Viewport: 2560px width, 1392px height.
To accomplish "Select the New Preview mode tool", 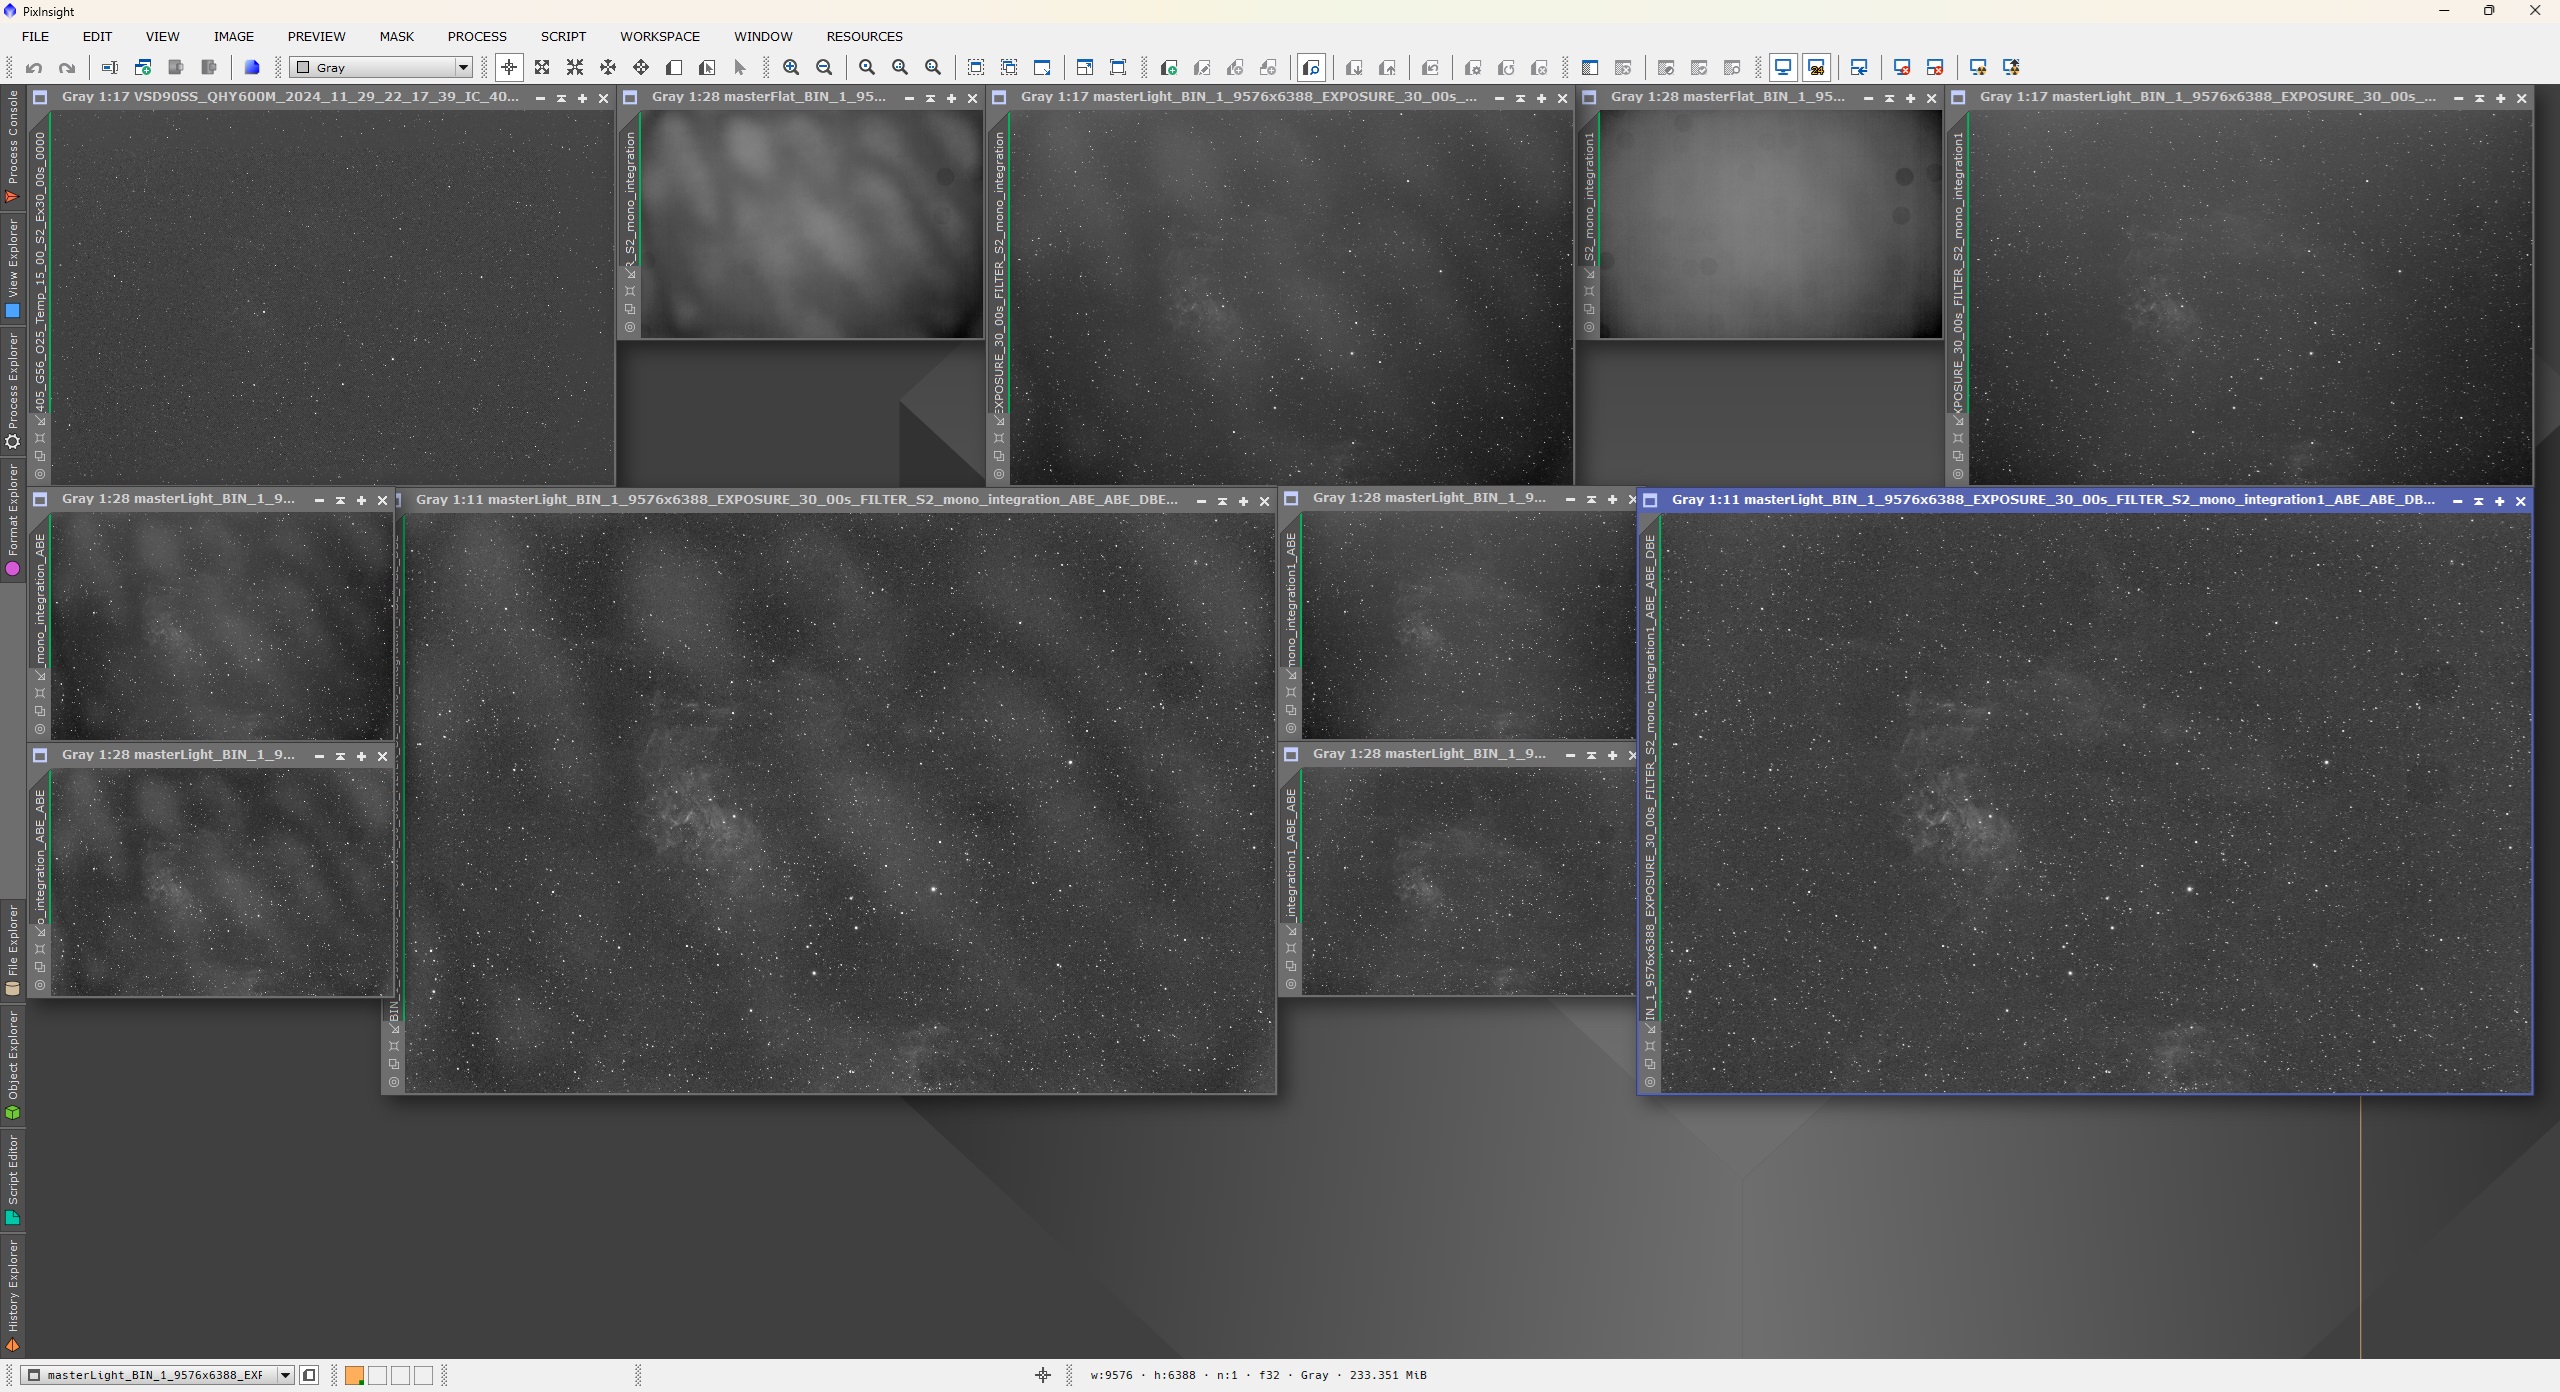I will pyautogui.click(x=674, y=68).
